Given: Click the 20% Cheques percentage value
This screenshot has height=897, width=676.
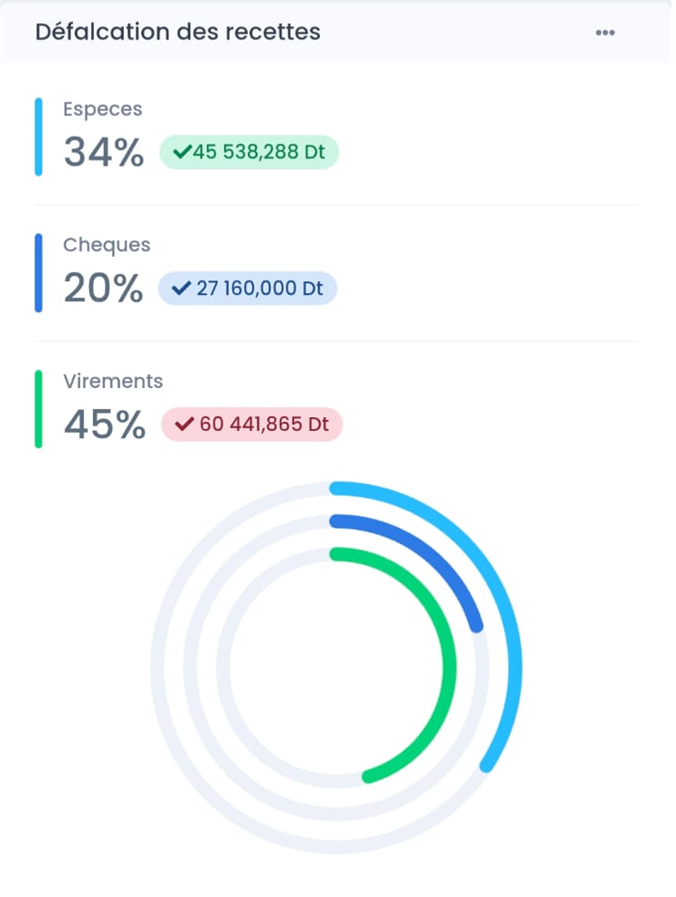Looking at the screenshot, I should pos(104,289).
